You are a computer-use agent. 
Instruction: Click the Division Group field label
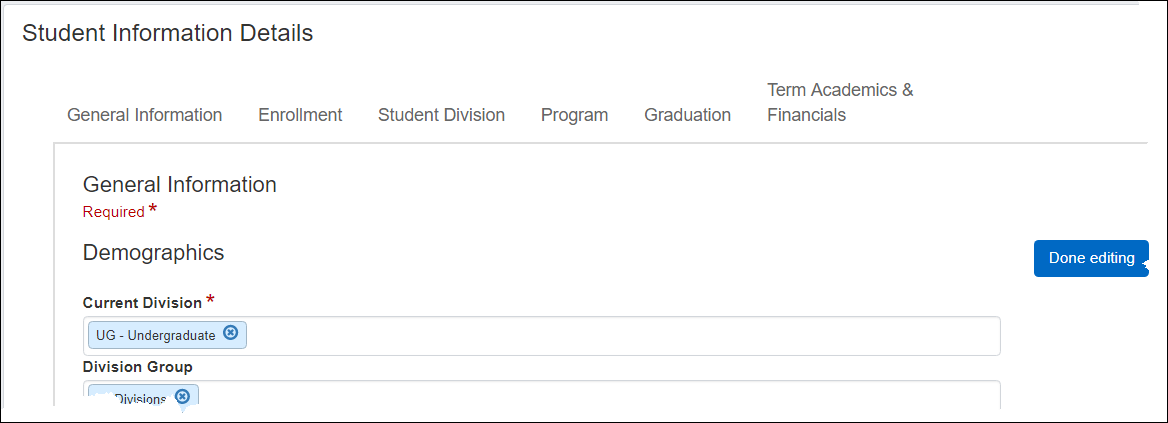point(137,367)
